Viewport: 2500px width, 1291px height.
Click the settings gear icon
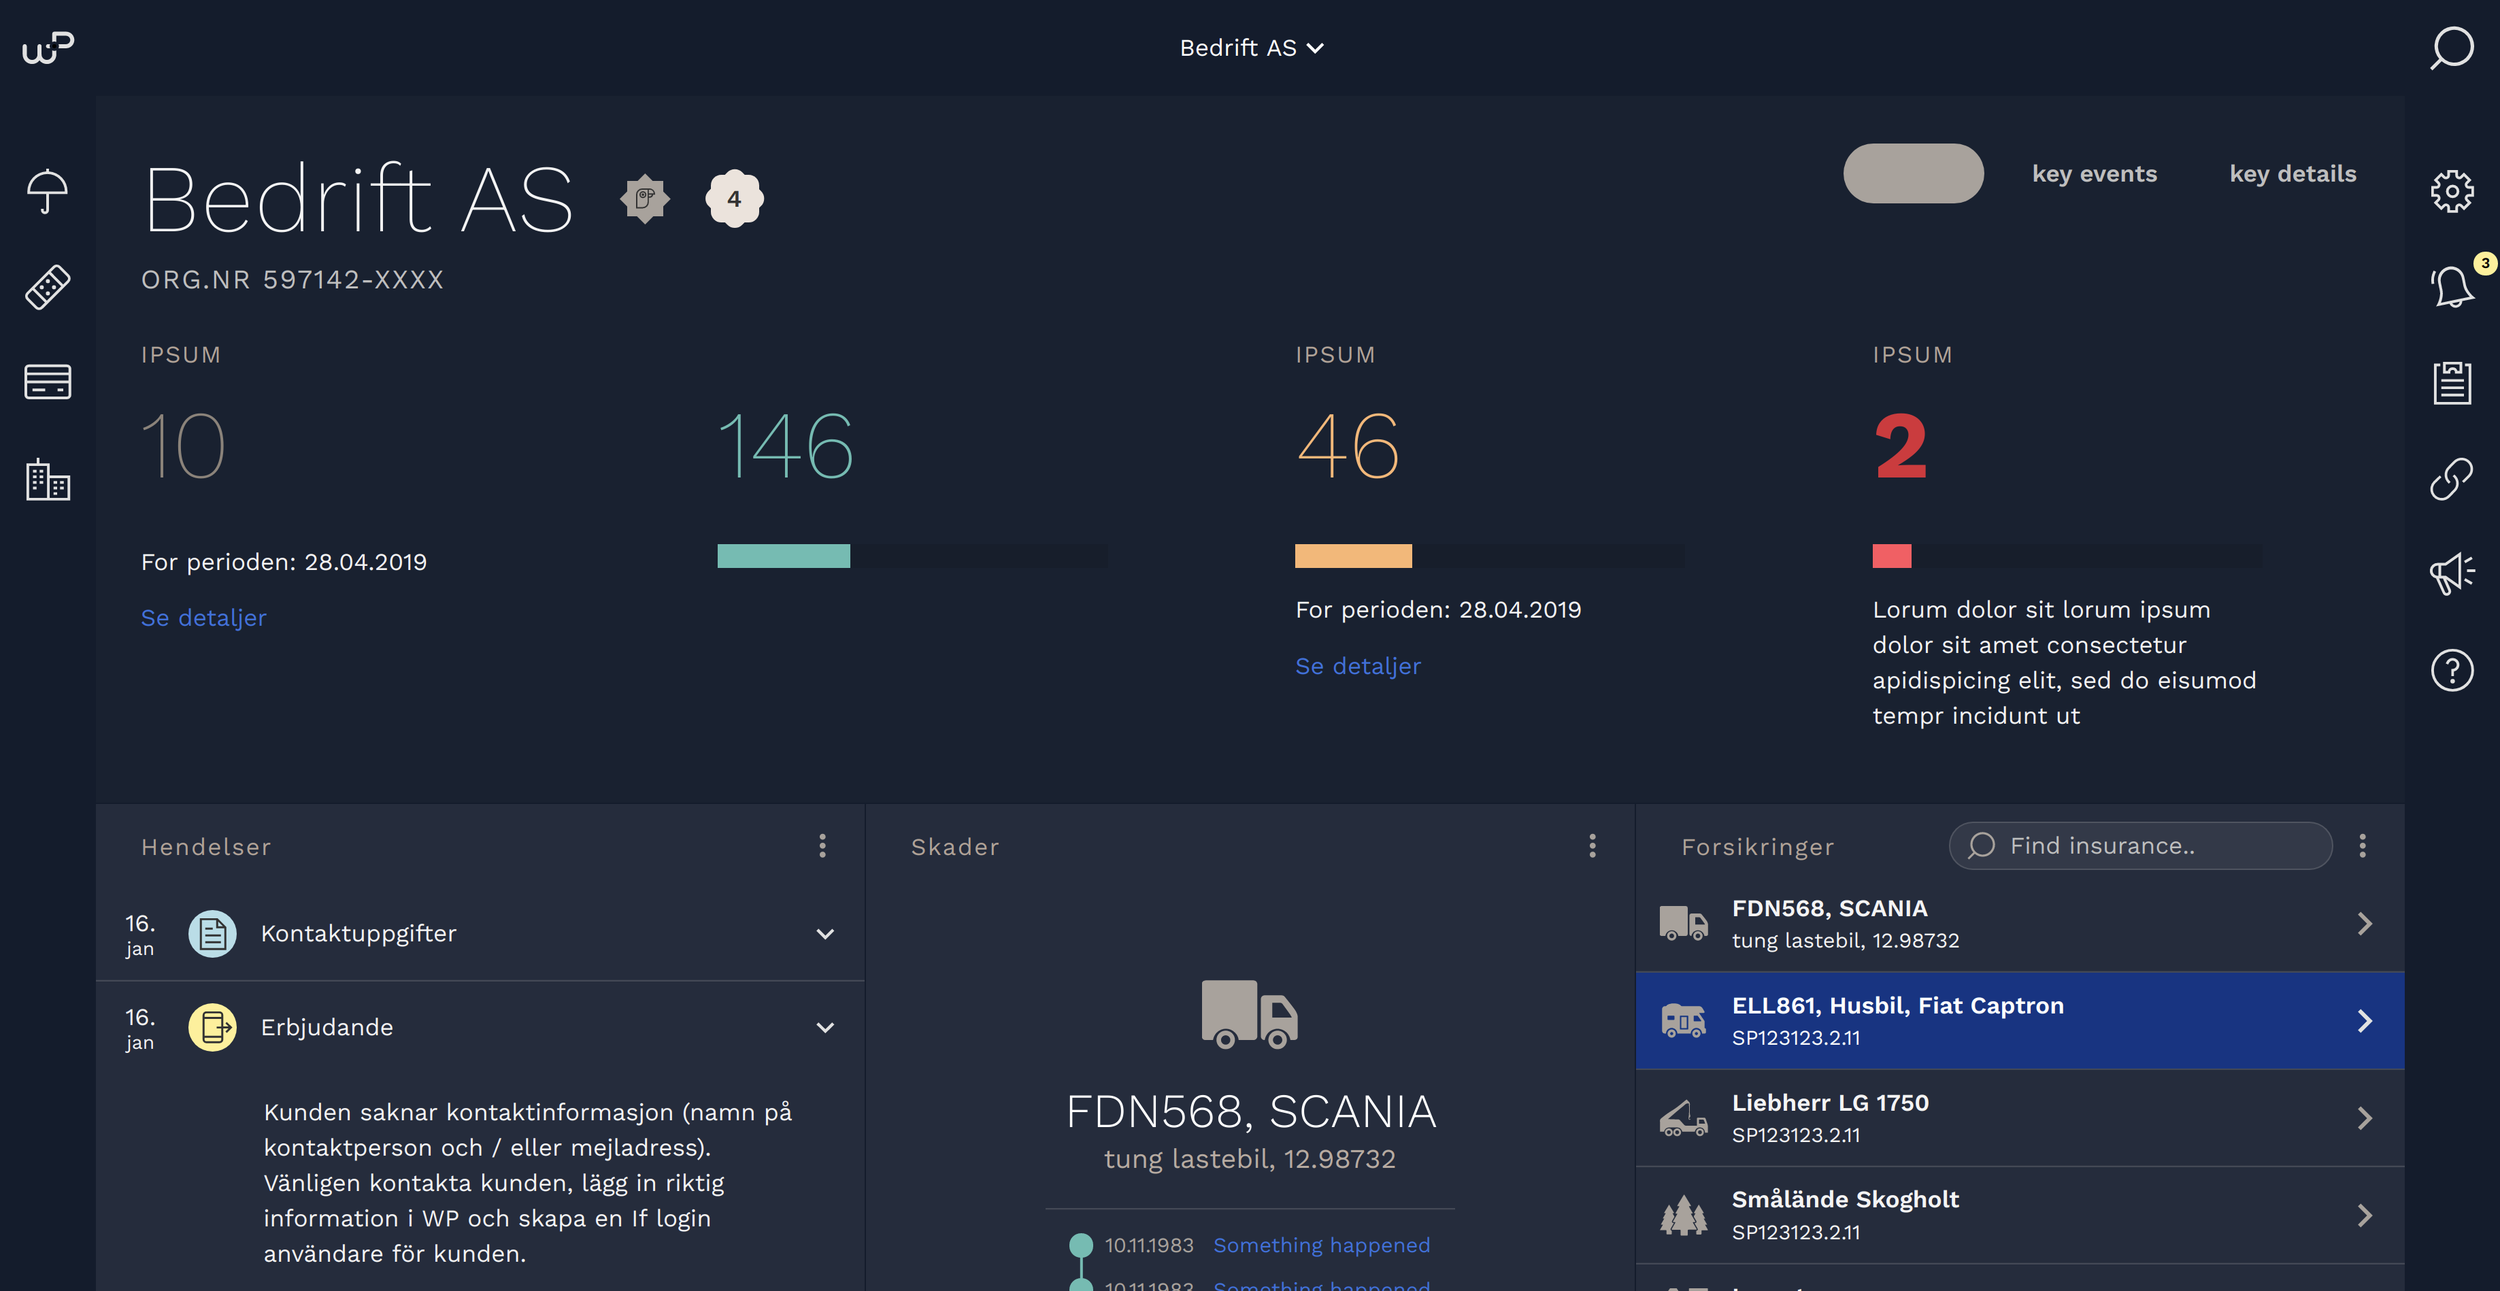(x=2451, y=191)
